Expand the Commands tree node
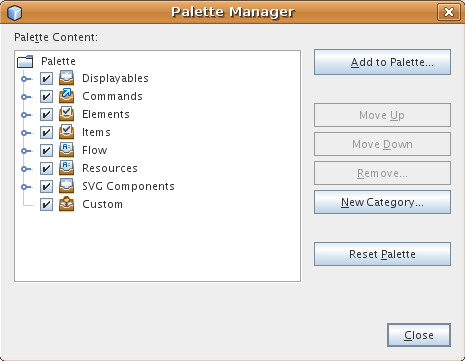The width and height of the screenshot is (465, 361). pyautogui.click(x=24, y=97)
